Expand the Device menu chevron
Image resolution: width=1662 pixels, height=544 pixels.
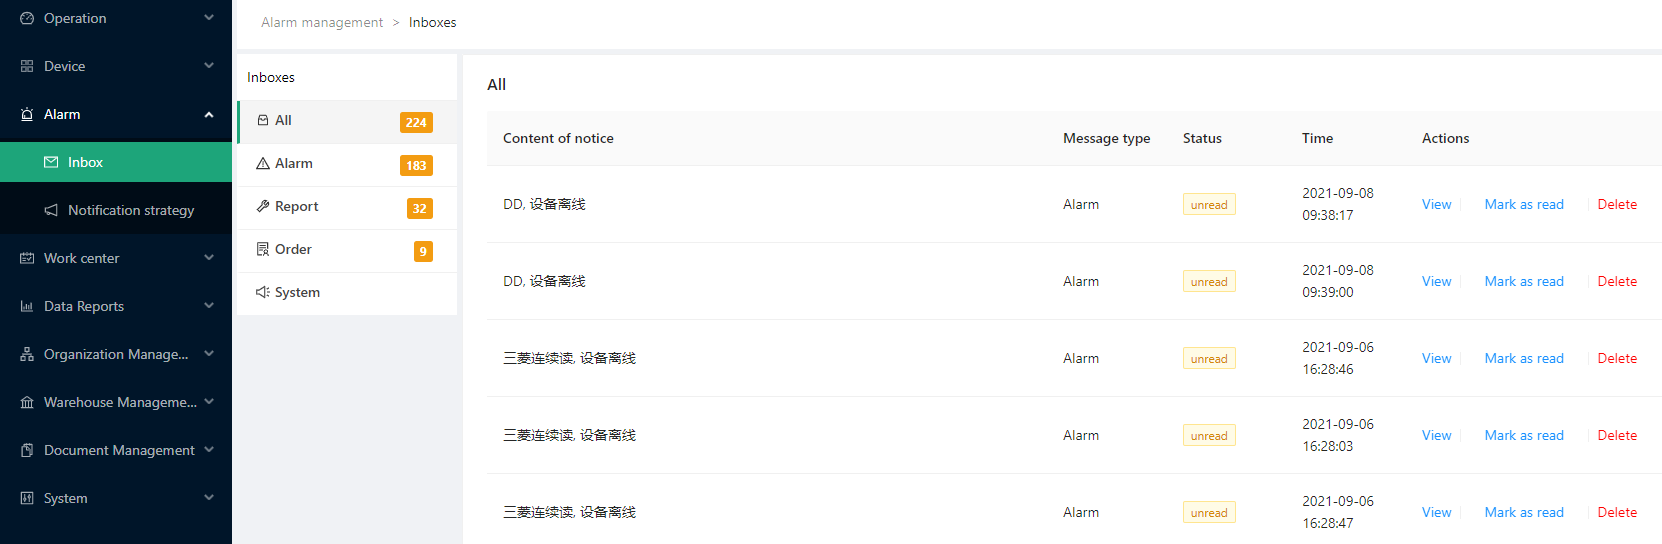coord(209,65)
